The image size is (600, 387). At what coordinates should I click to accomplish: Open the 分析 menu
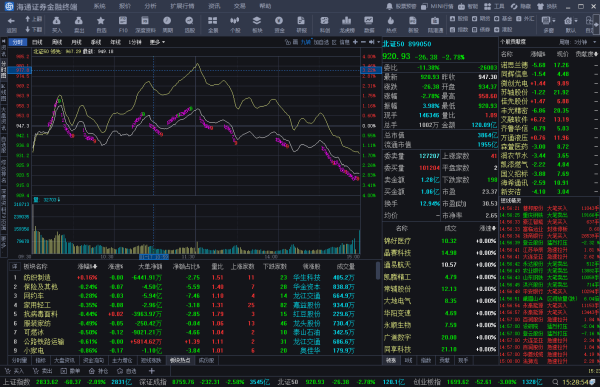(x=150, y=6)
